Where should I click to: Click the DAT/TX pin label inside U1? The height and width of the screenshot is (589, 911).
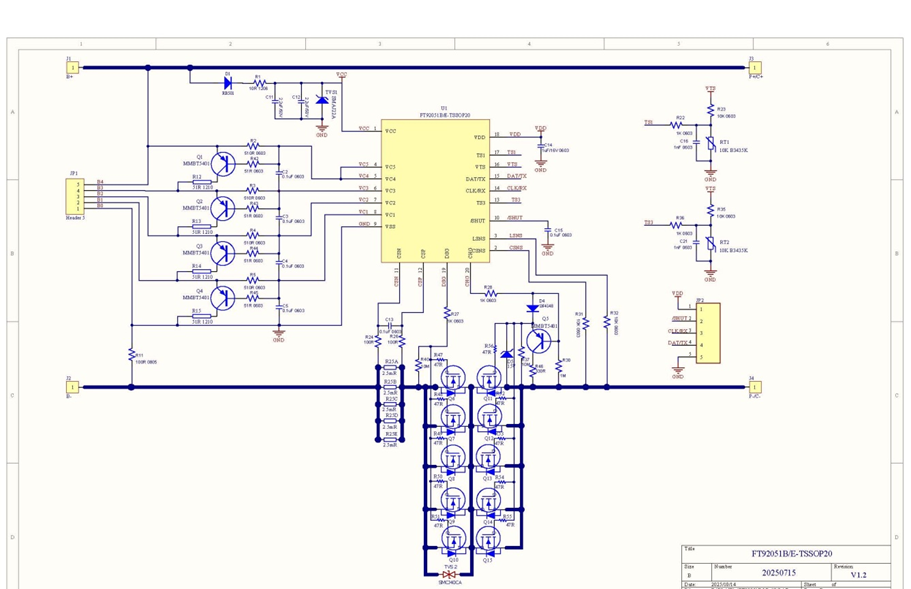coord(475,179)
